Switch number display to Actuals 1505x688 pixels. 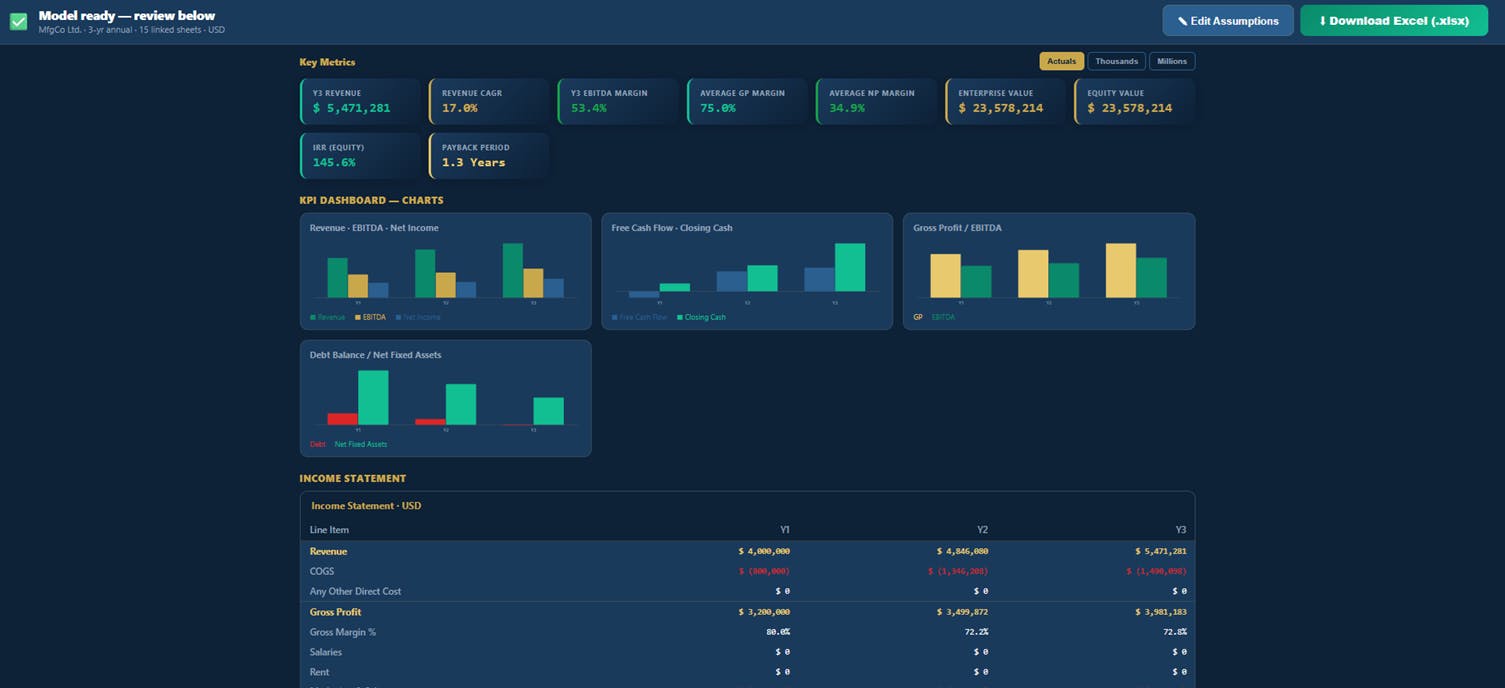pos(1061,61)
